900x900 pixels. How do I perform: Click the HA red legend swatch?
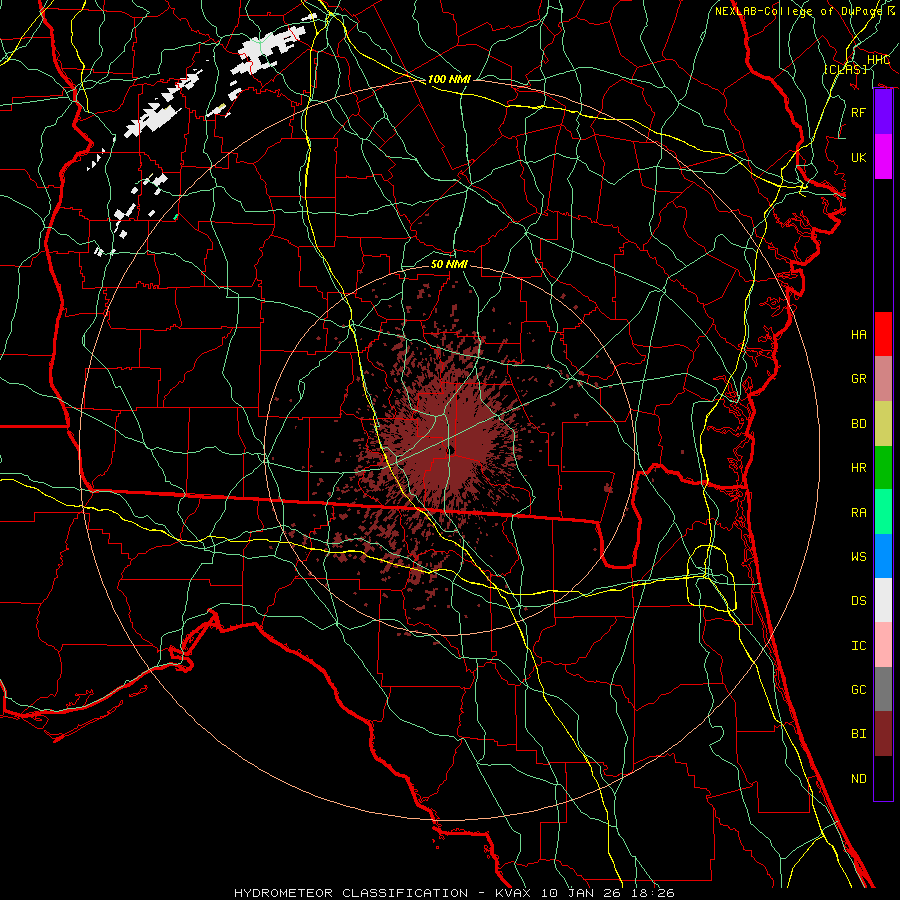pos(883,334)
